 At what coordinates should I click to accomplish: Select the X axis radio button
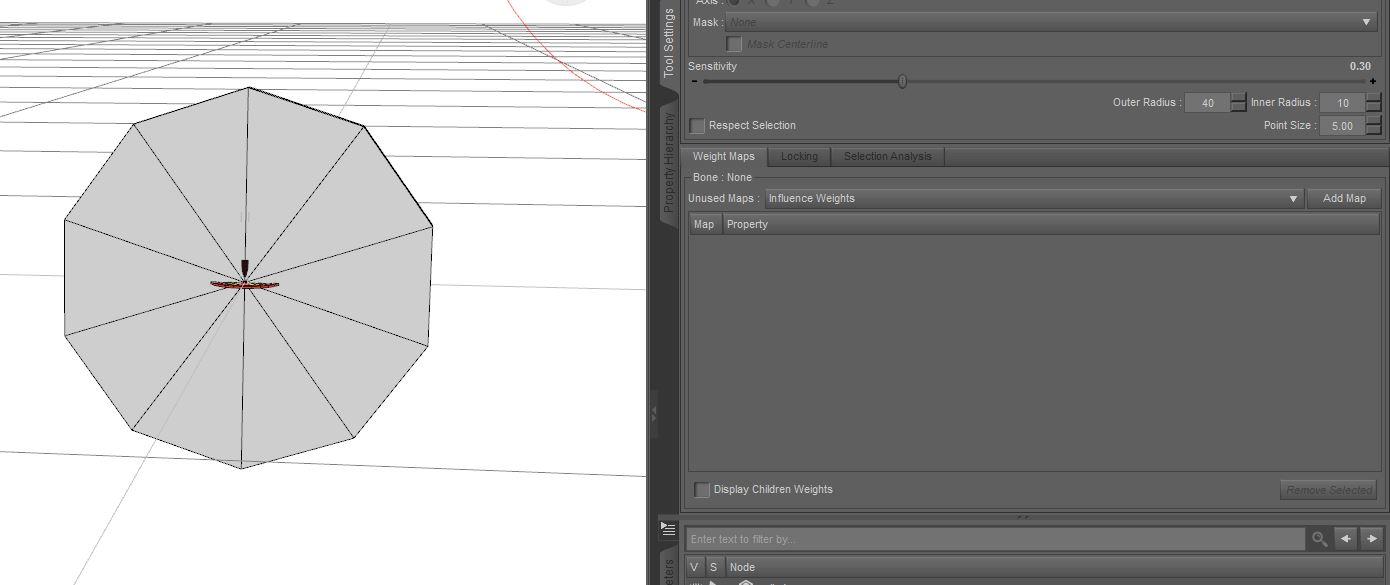coord(736,2)
